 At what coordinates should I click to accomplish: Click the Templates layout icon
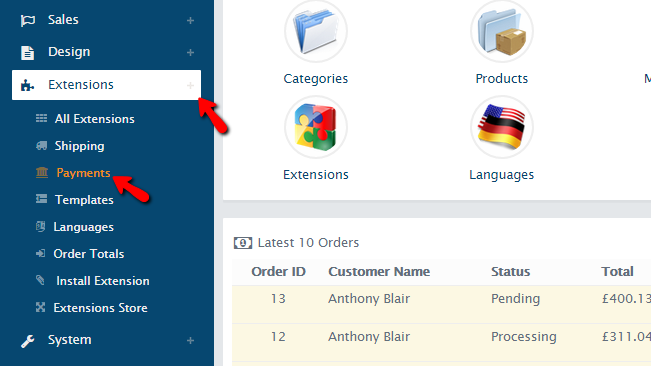41,199
